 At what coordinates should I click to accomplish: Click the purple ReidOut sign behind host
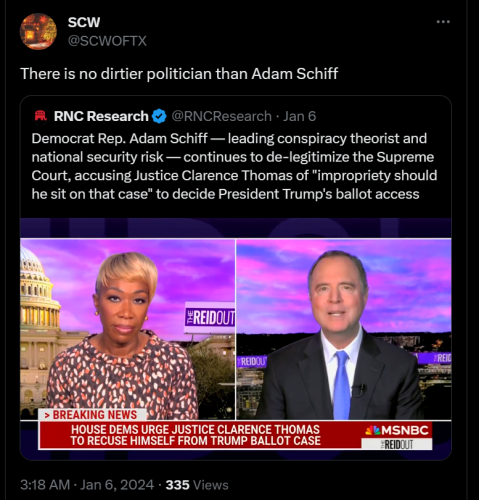(210, 318)
